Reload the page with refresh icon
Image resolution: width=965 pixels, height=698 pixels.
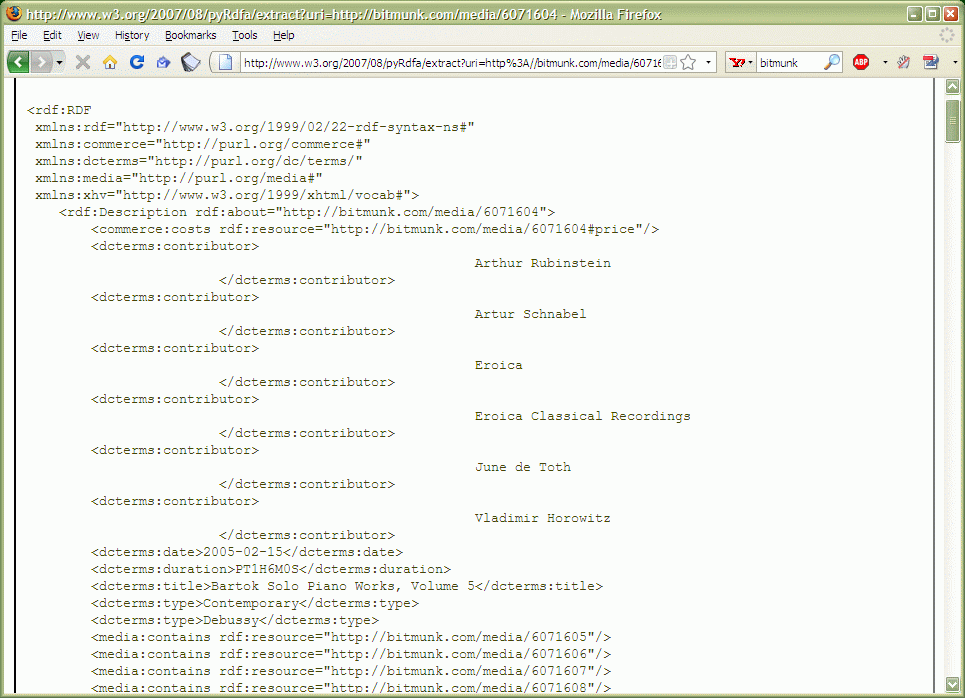[137, 62]
